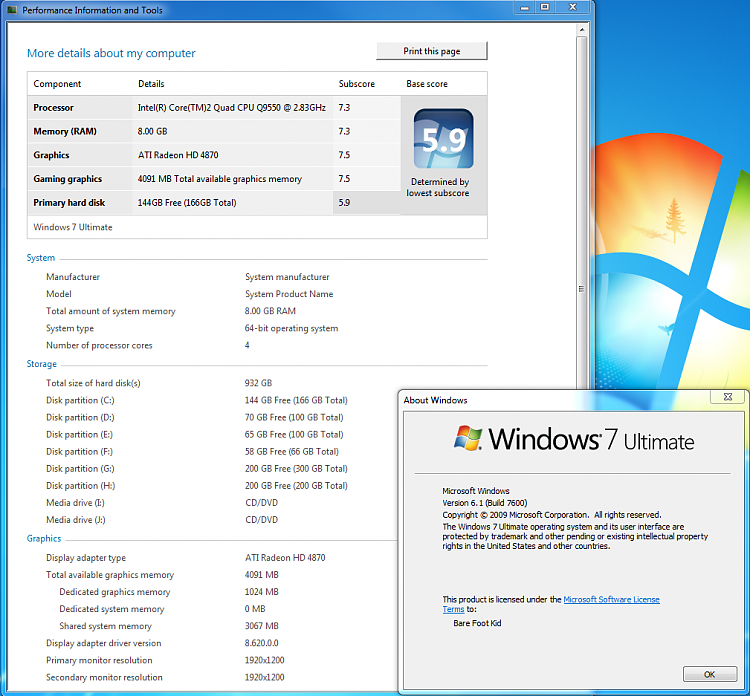
Task: Click the 64-bit operating system value
Action: point(291,328)
